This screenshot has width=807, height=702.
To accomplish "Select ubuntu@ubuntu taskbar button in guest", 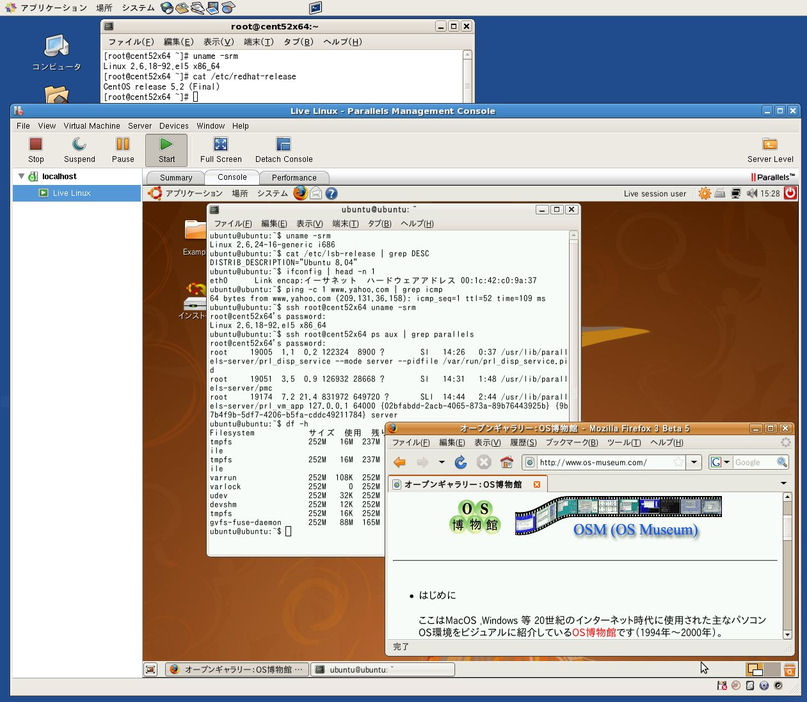I will click(383, 669).
